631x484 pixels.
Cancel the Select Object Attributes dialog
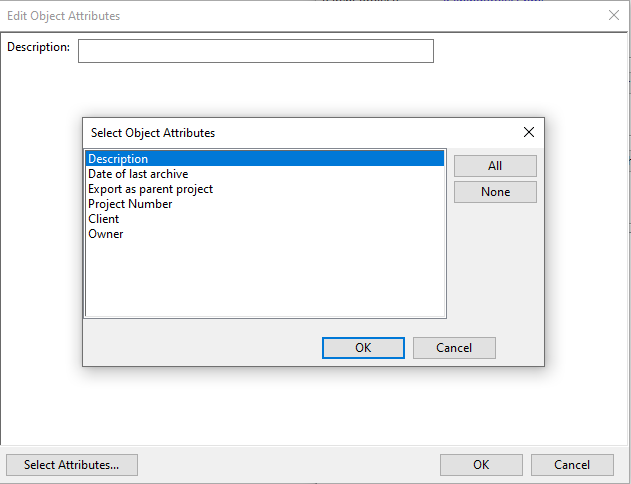click(454, 348)
